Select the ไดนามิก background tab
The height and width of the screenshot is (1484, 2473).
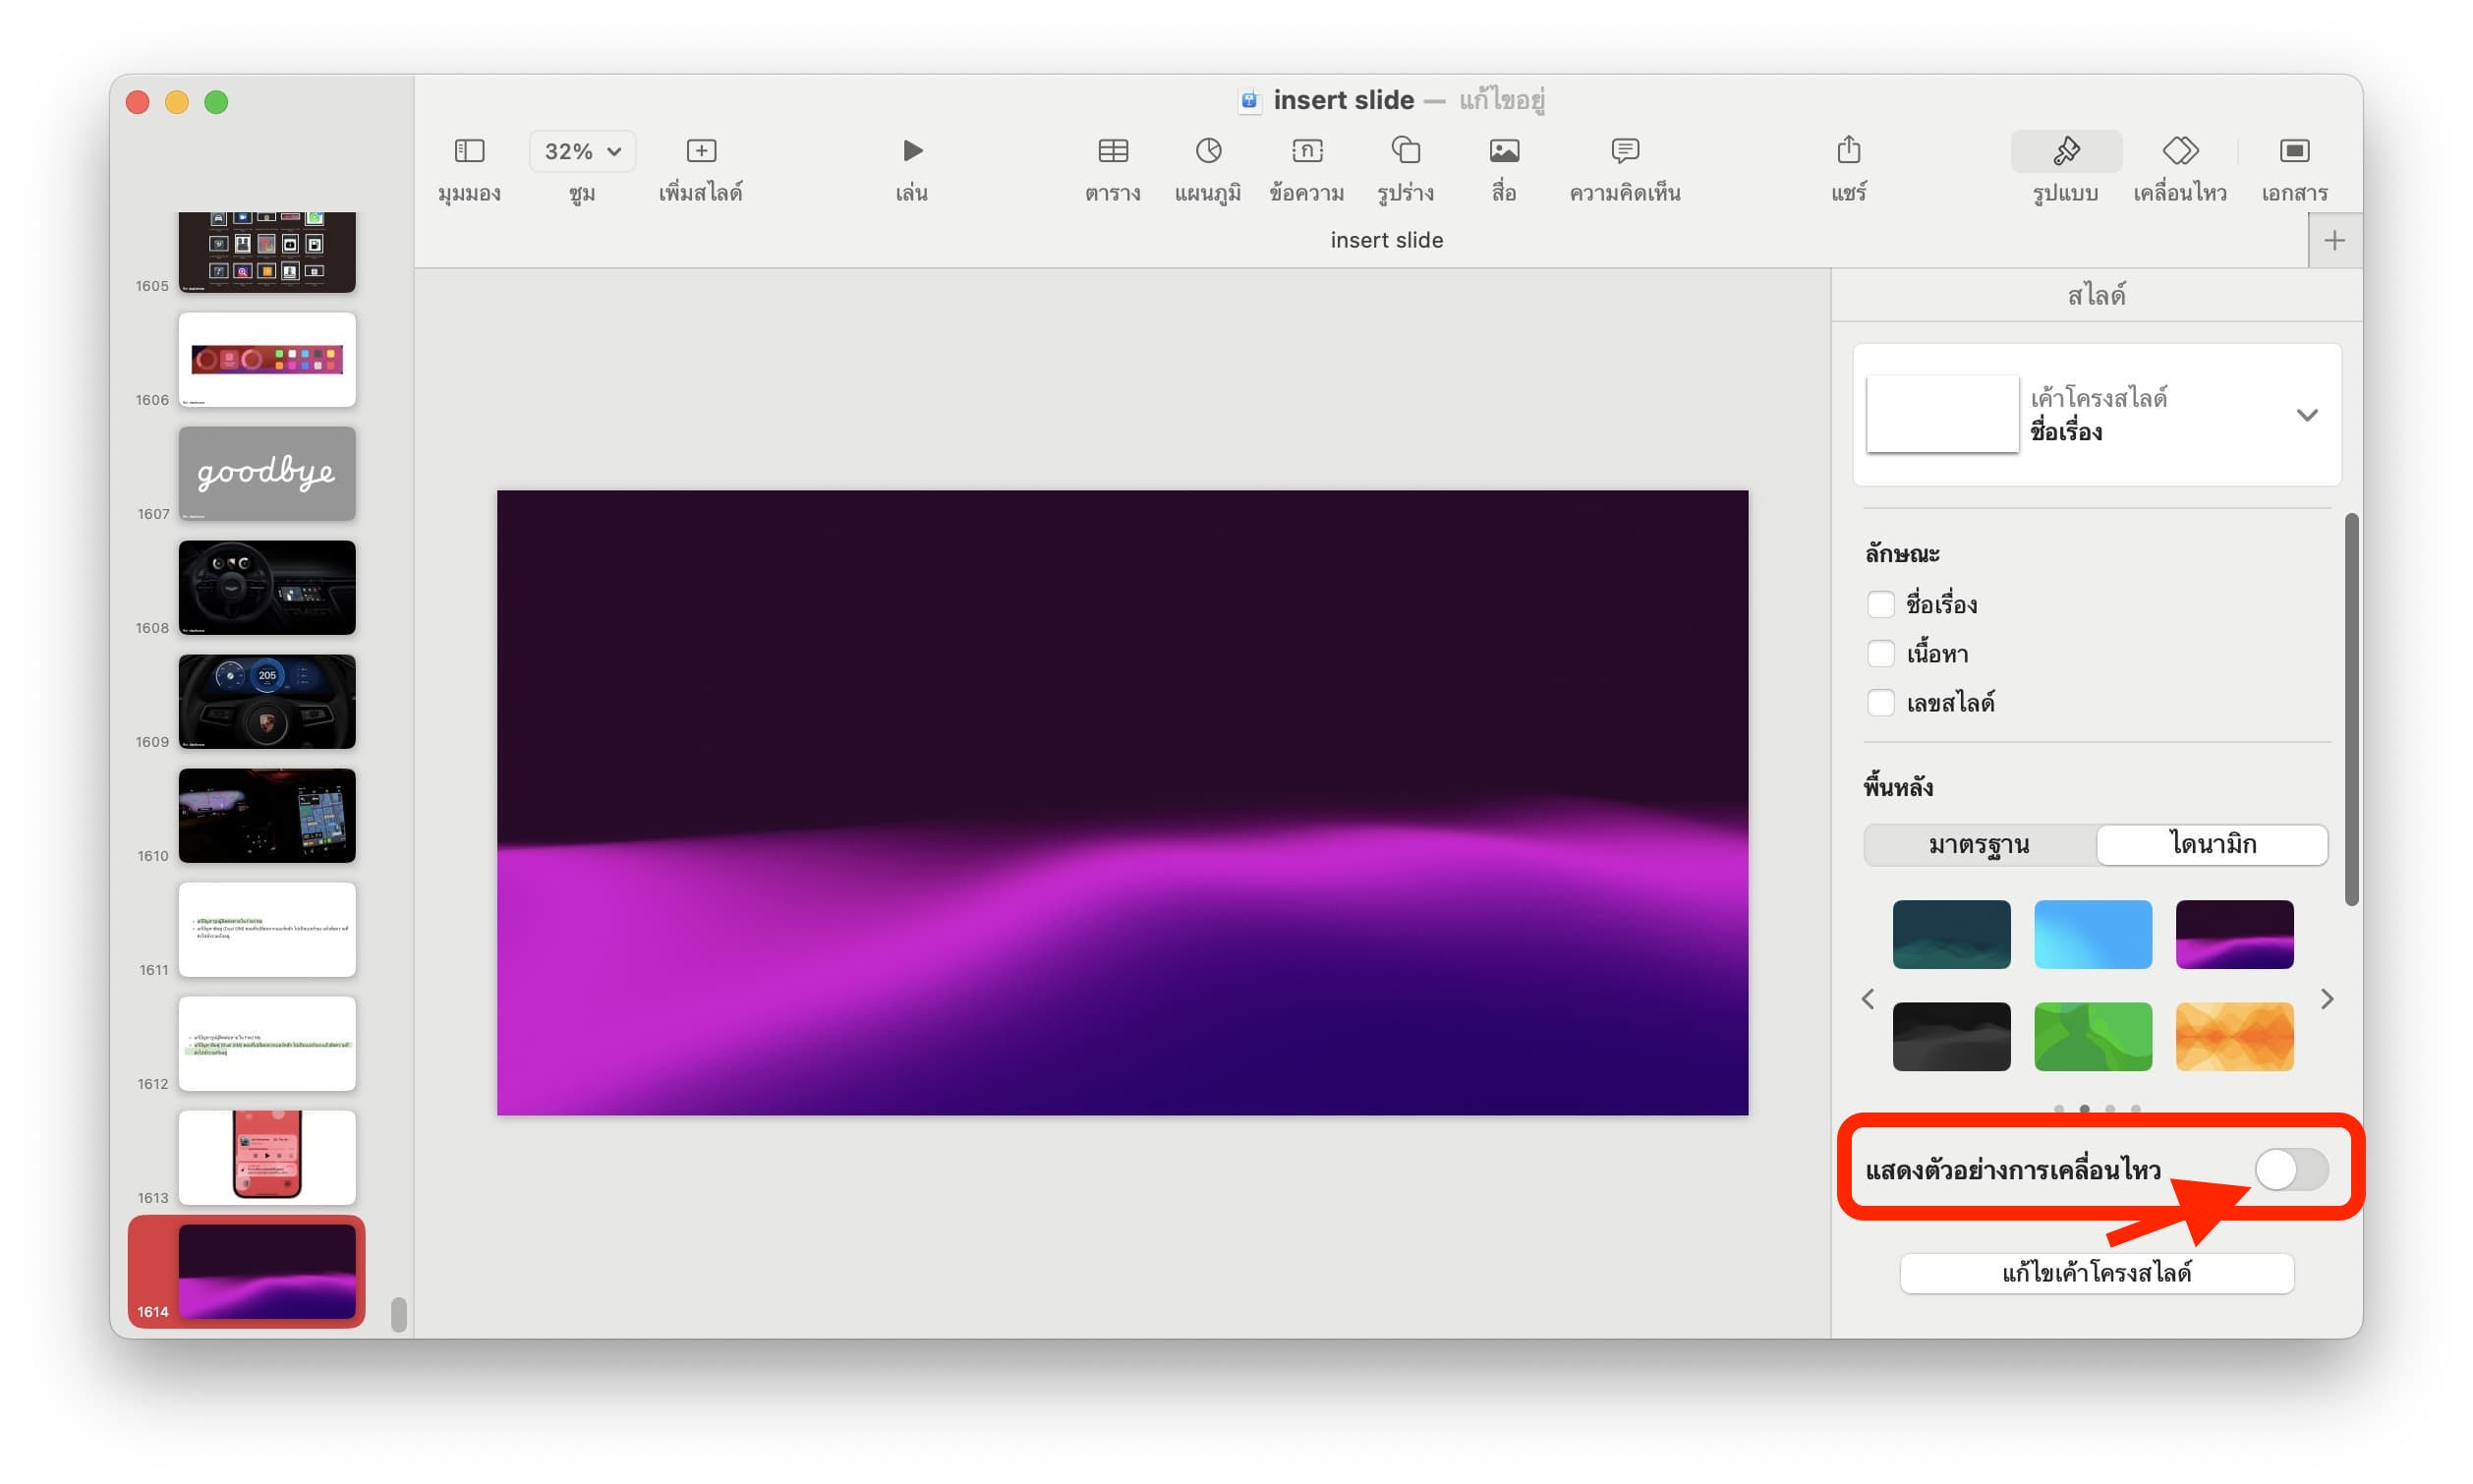(x=2212, y=845)
